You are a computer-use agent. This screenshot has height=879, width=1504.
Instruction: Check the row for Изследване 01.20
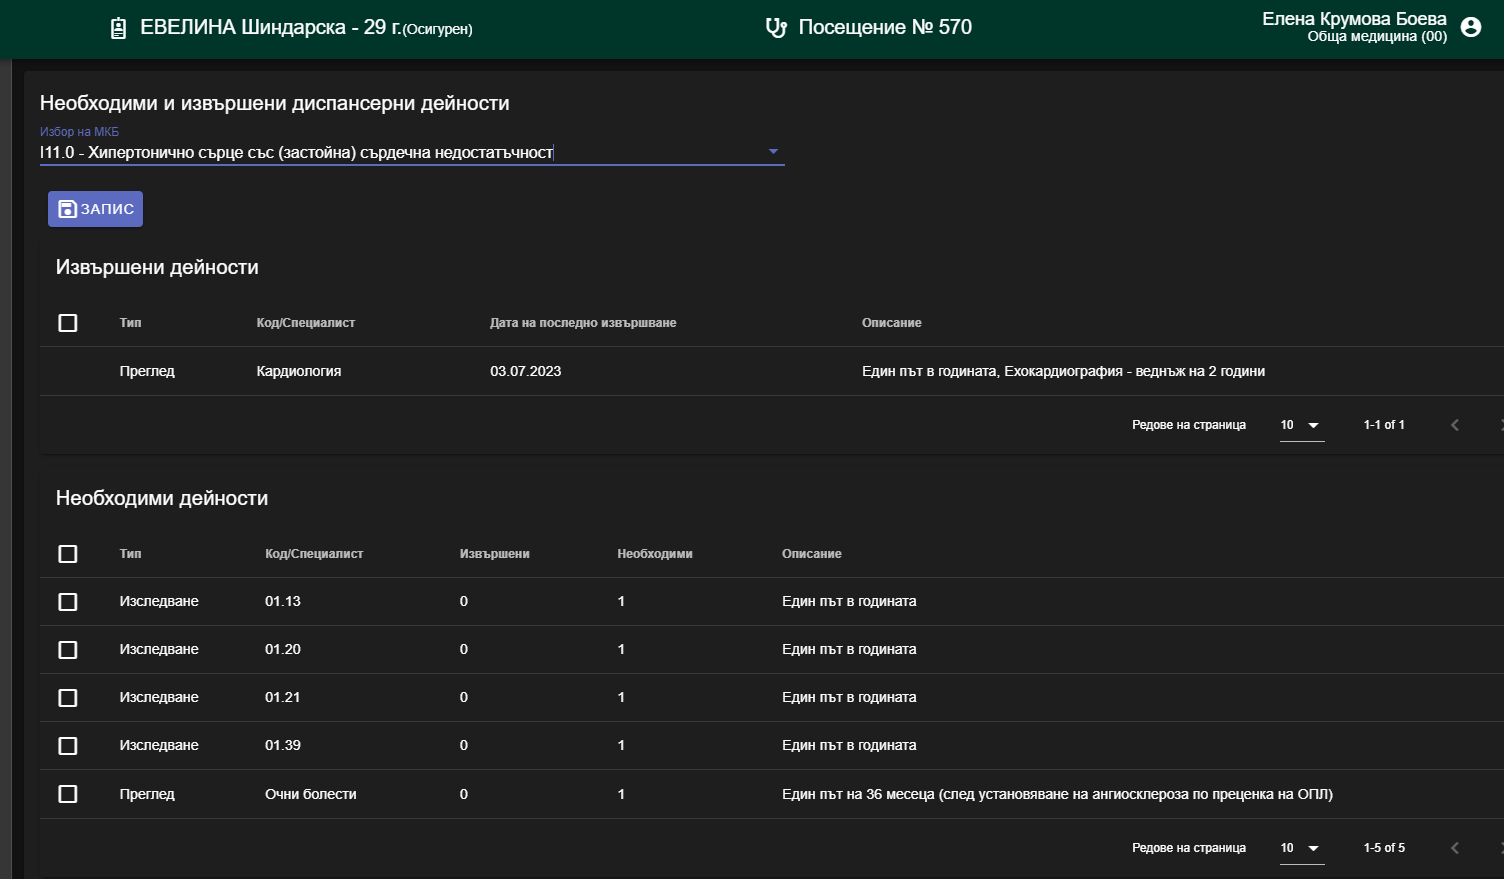coord(68,650)
